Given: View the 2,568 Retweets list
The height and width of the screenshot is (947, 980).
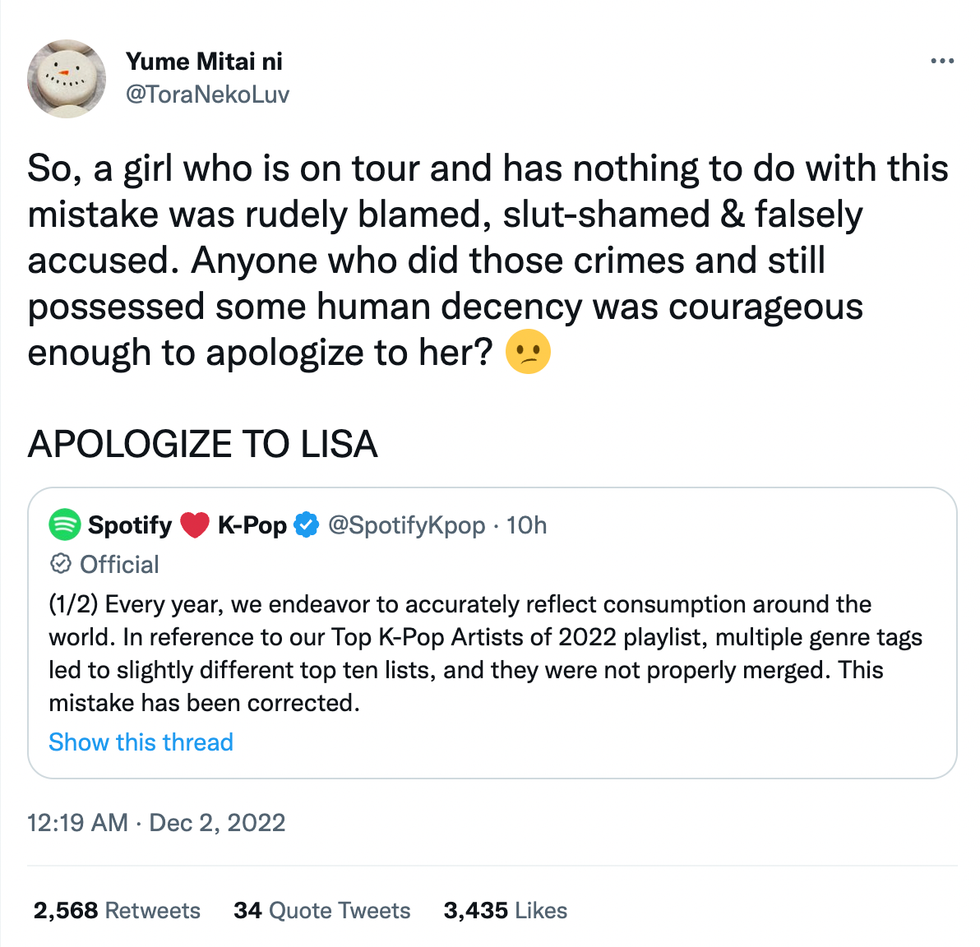Looking at the screenshot, I should (117, 911).
